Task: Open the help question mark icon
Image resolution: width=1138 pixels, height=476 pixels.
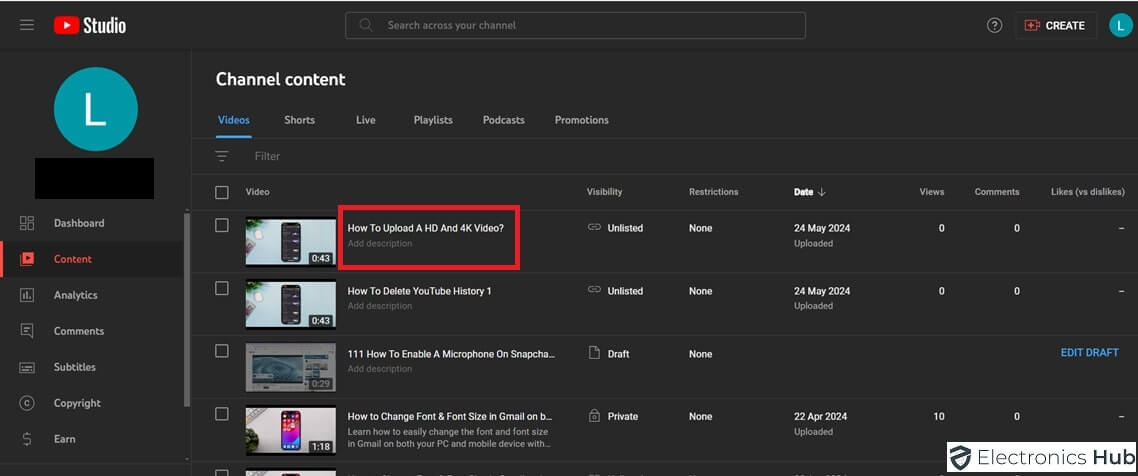Action: tap(994, 25)
